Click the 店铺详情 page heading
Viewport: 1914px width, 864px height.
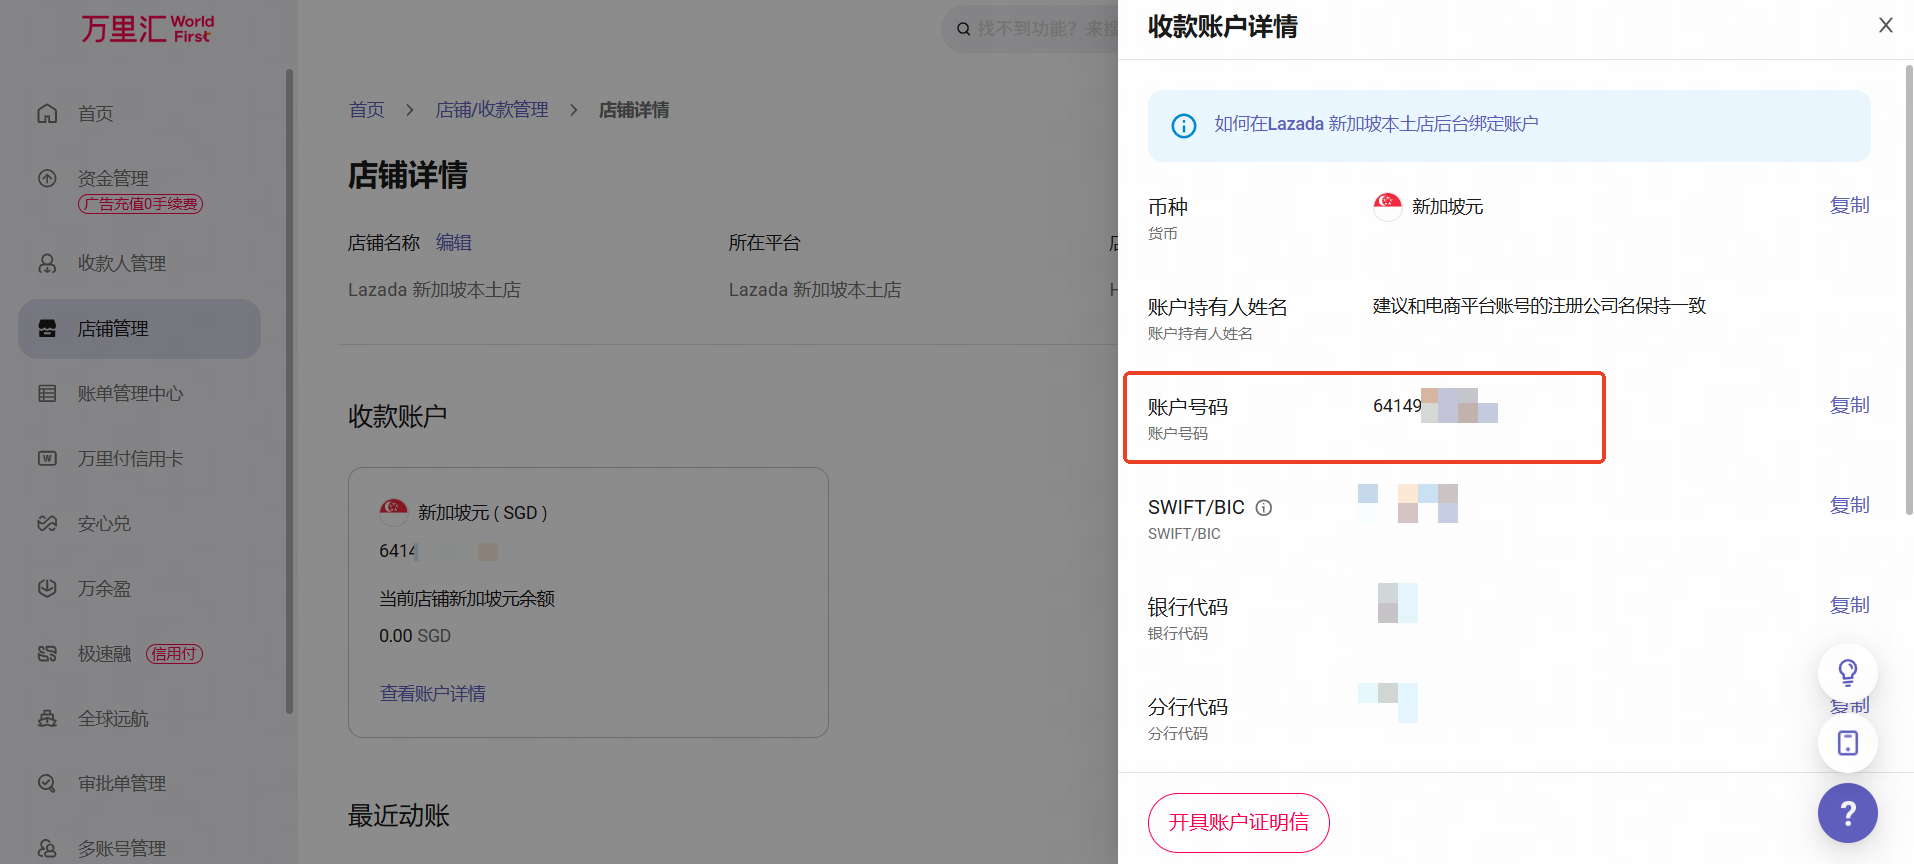tap(408, 175)
